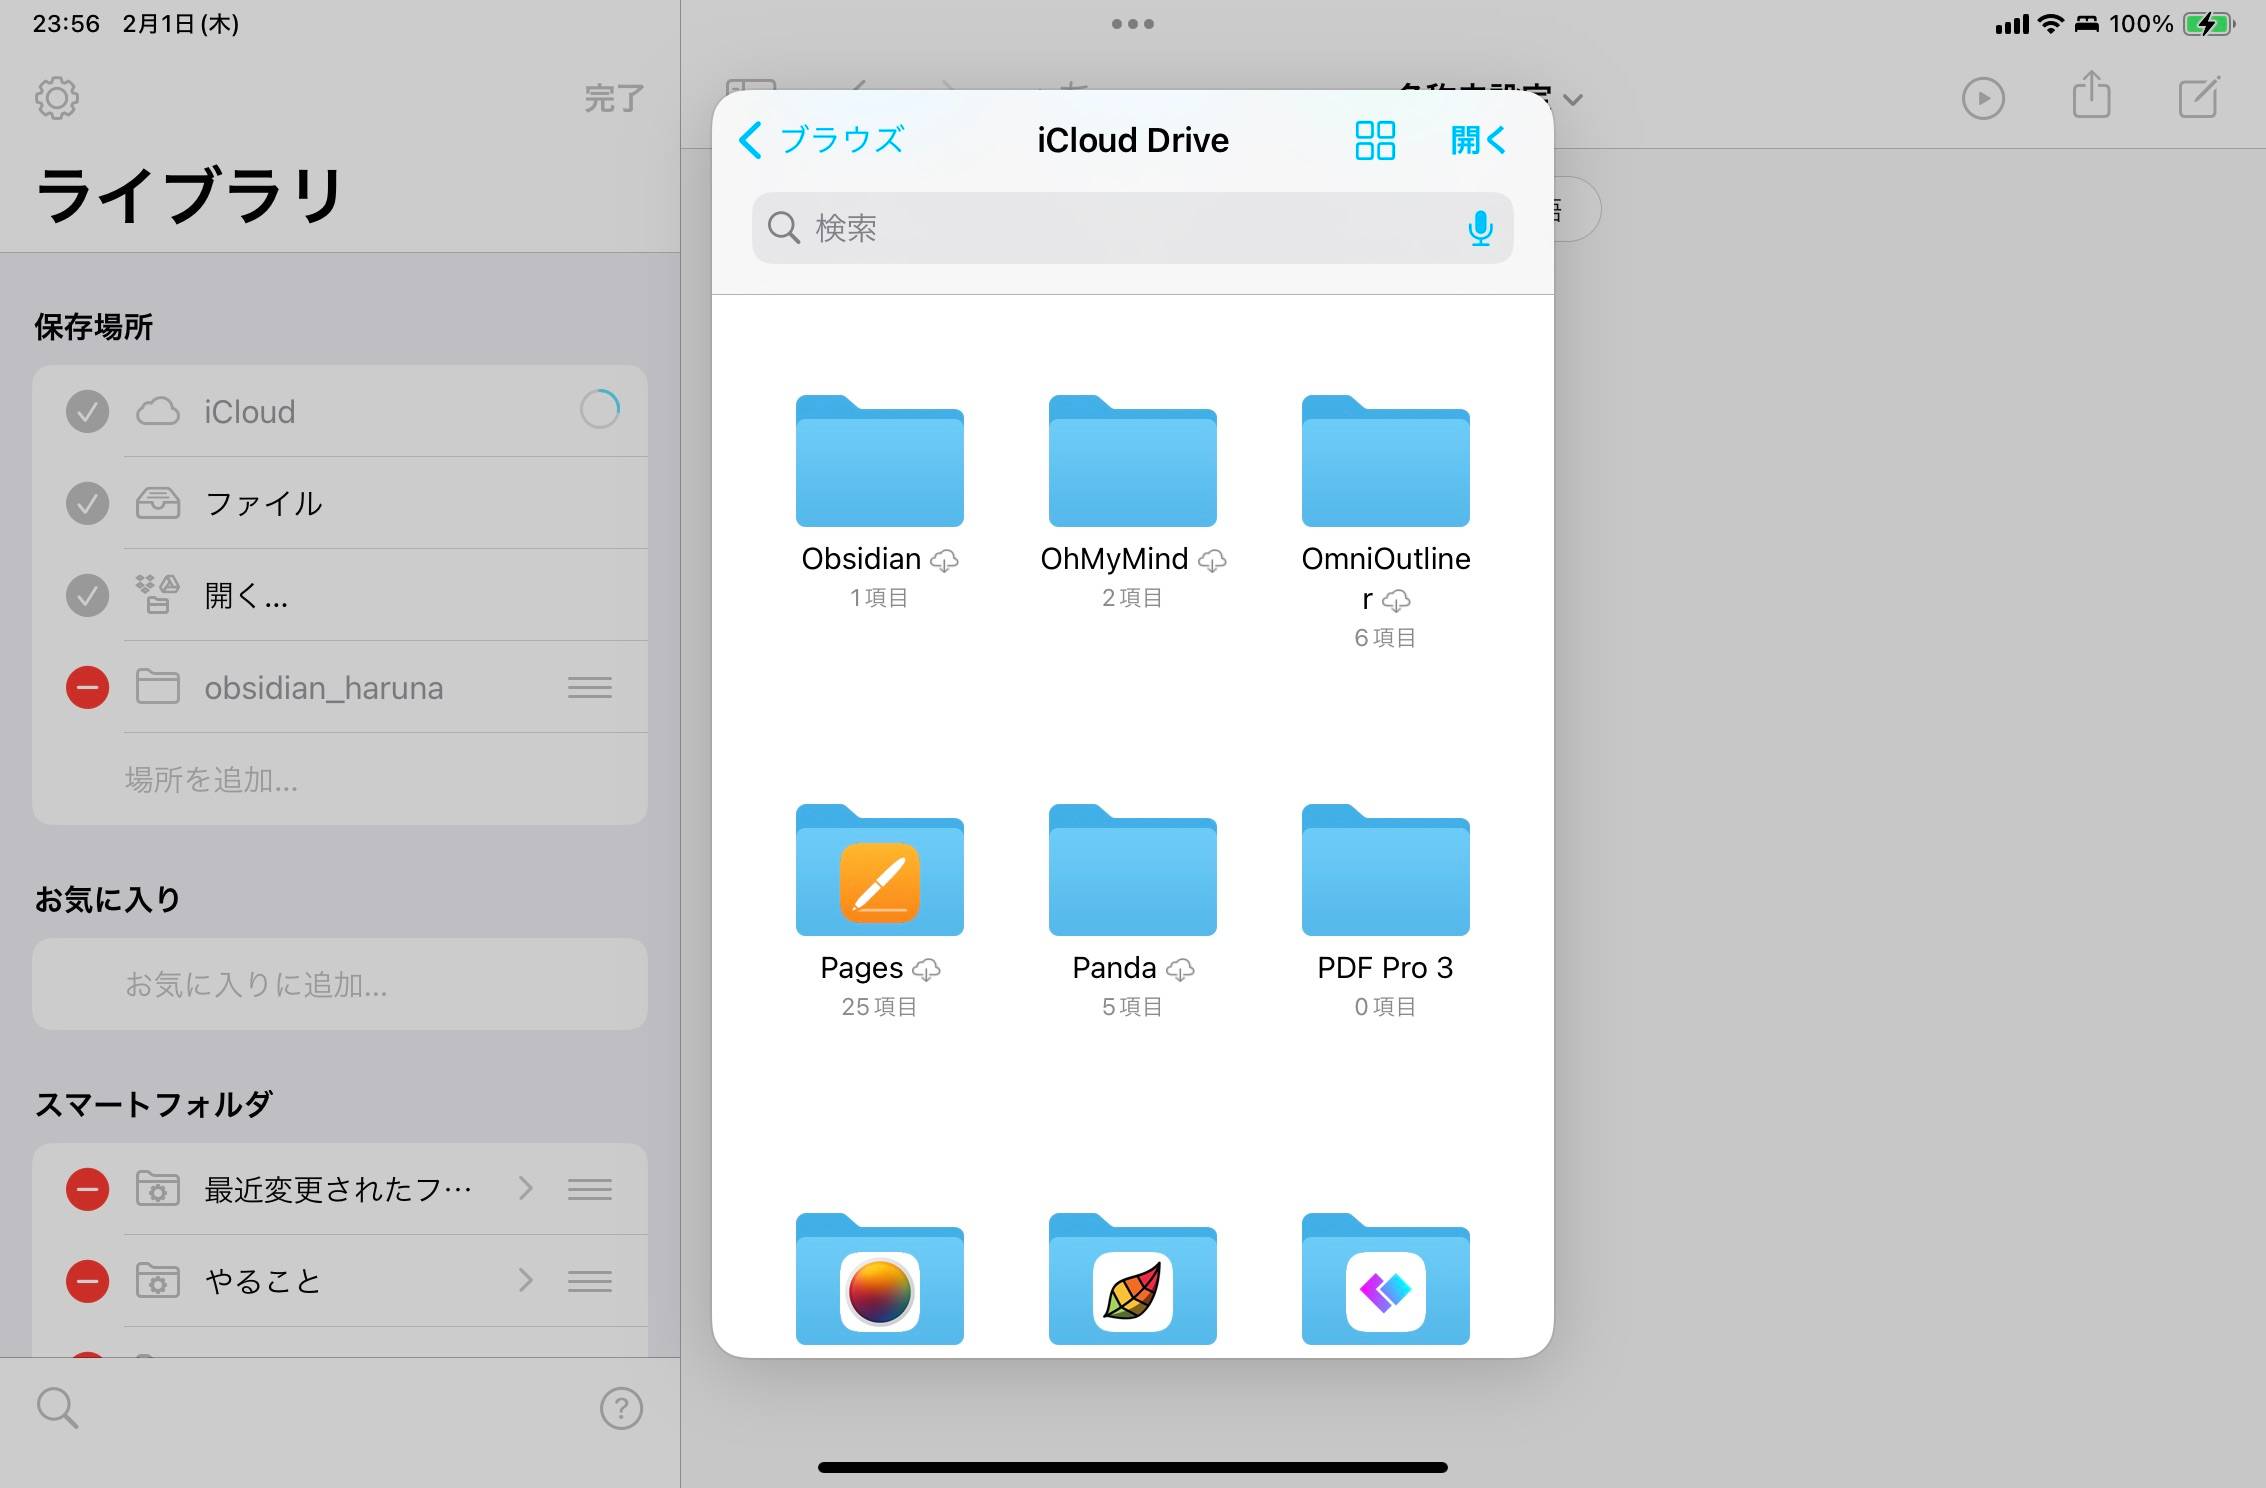Tap the share icon in toolbar
The height and width of the screenshot is (1488, 2266).
click(x=2091, y=95)
